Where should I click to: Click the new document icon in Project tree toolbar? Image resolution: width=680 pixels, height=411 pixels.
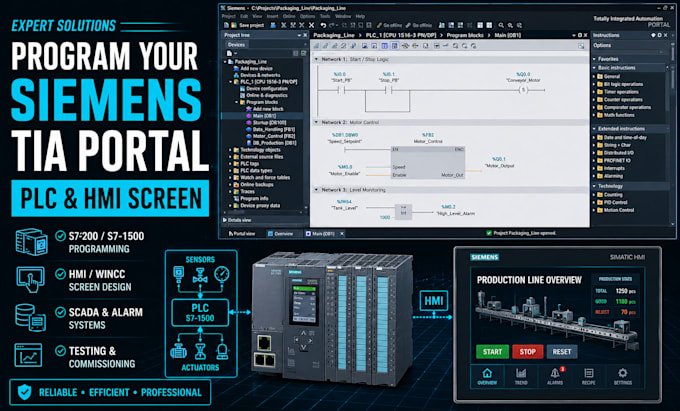click(x=229, y=53)
